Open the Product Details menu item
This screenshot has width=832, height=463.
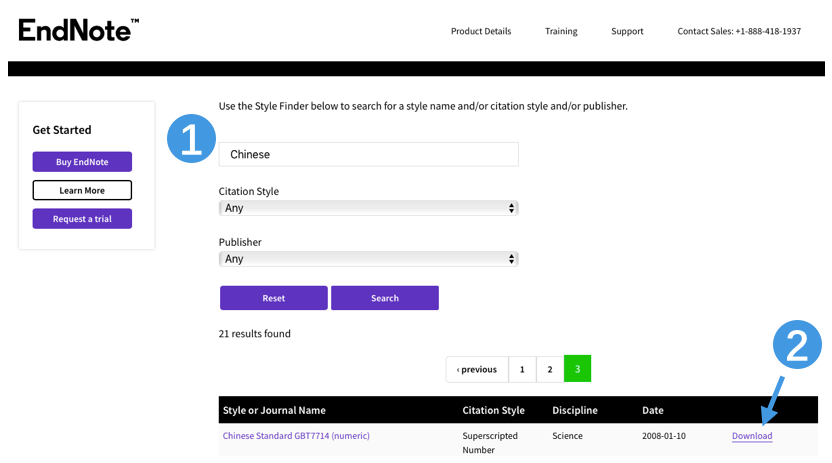pyautogui.click(x=480, y=31)
